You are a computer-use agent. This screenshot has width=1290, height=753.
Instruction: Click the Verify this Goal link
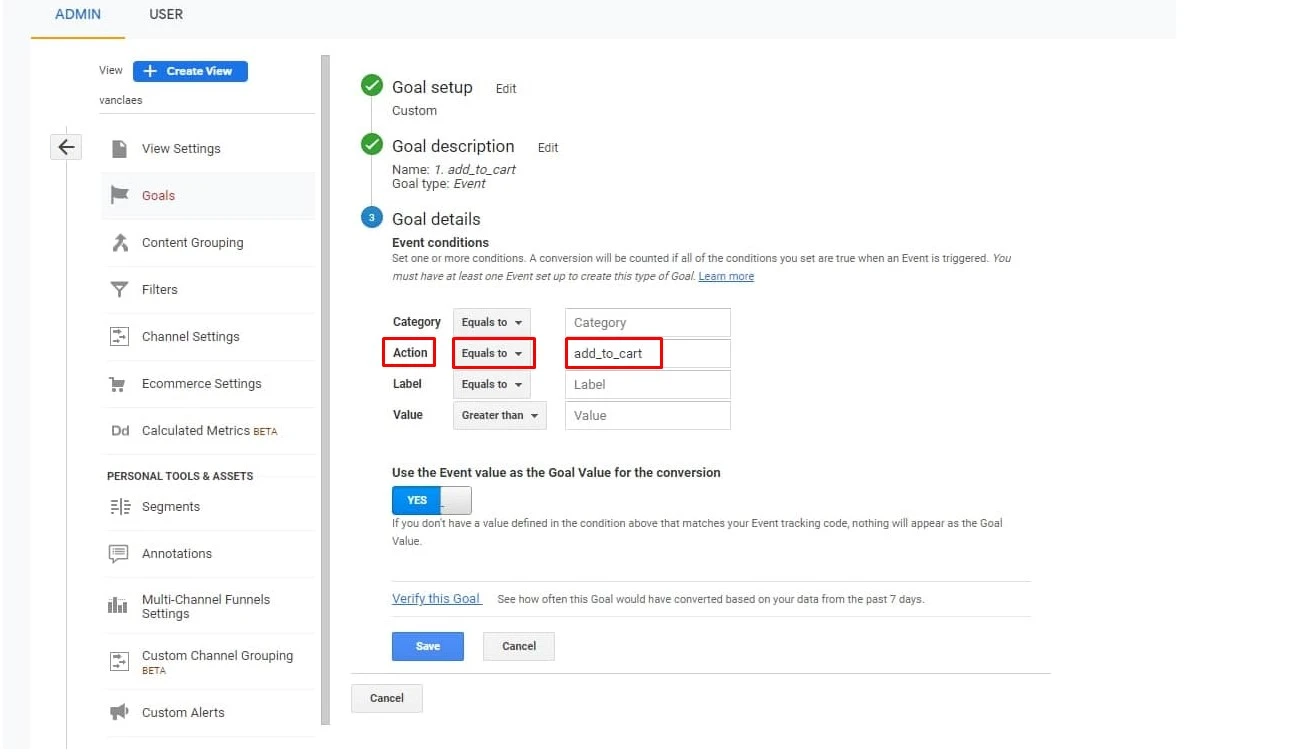pyautogui.click(x=436, y=598)
